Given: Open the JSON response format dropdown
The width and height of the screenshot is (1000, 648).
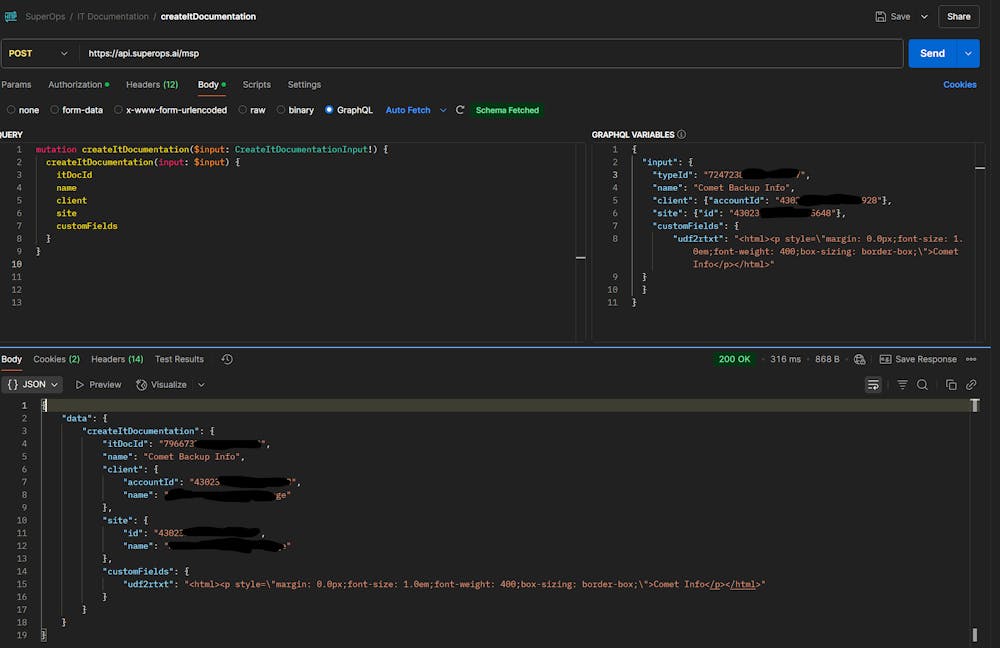Looking at the screenshot, I should tap(33, 384).
